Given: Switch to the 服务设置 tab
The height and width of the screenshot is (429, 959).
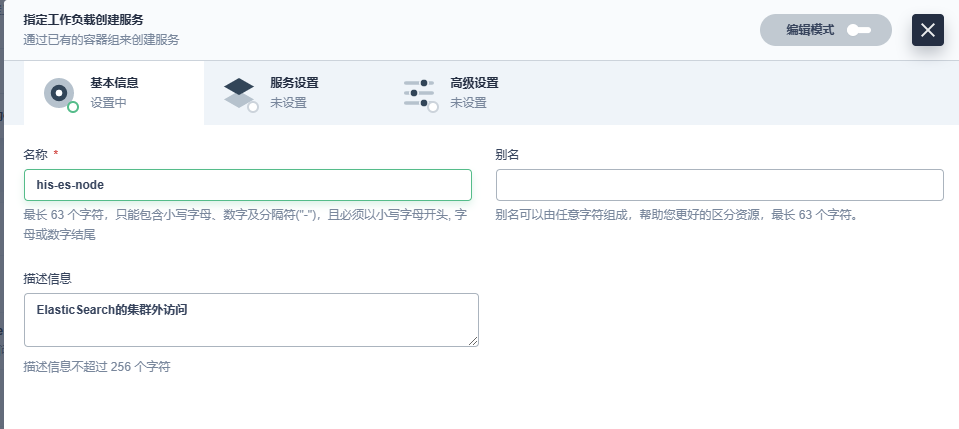Looking at the screenshot, I should click(x=294, y=83).
